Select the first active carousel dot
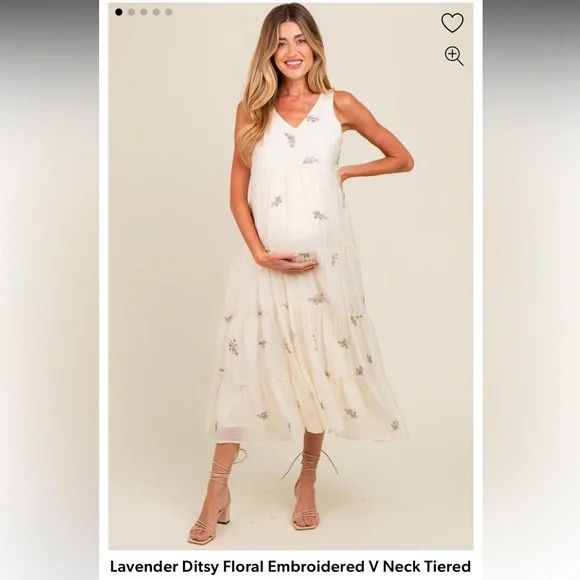The image size is (580, 580). (119, 12)
